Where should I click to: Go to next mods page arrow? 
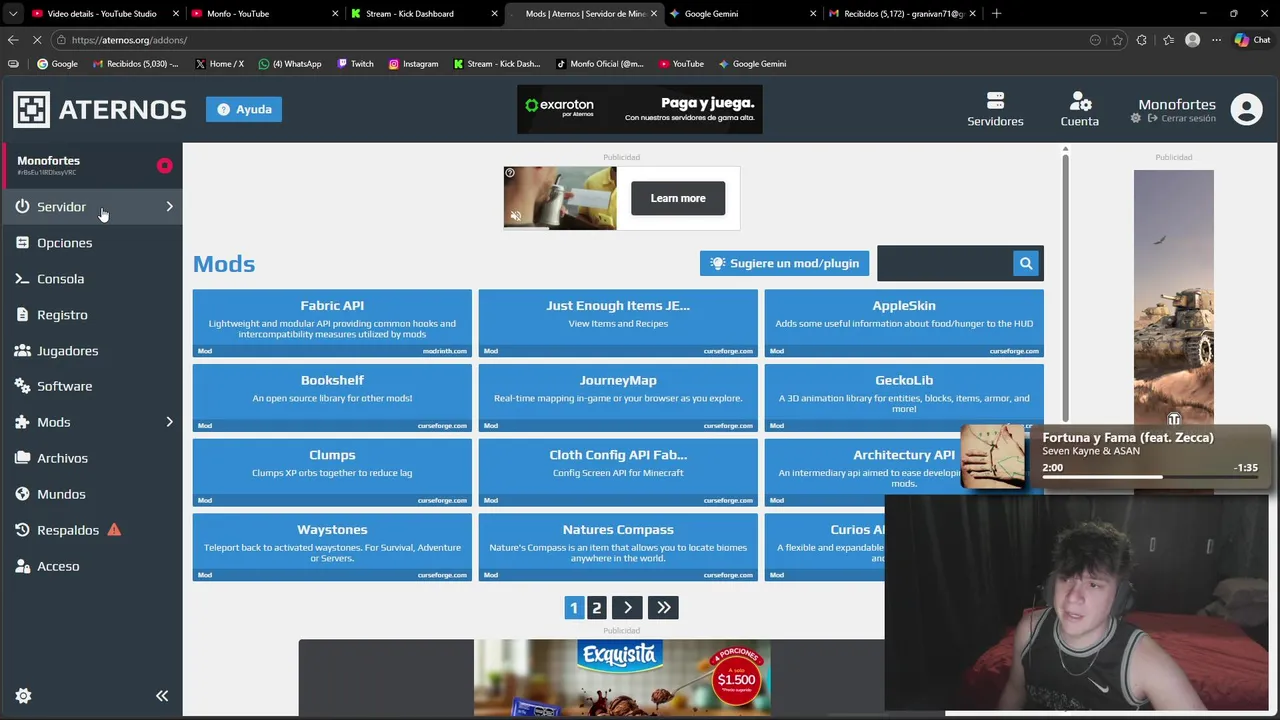pos(627,607)
